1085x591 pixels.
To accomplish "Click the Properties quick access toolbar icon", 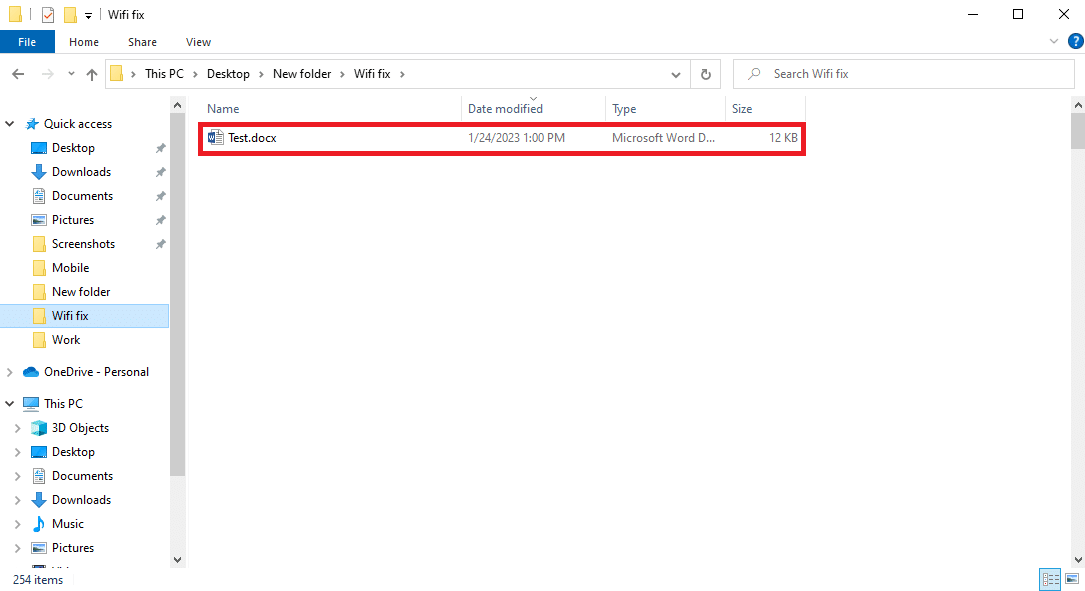I will pos(48,15).
